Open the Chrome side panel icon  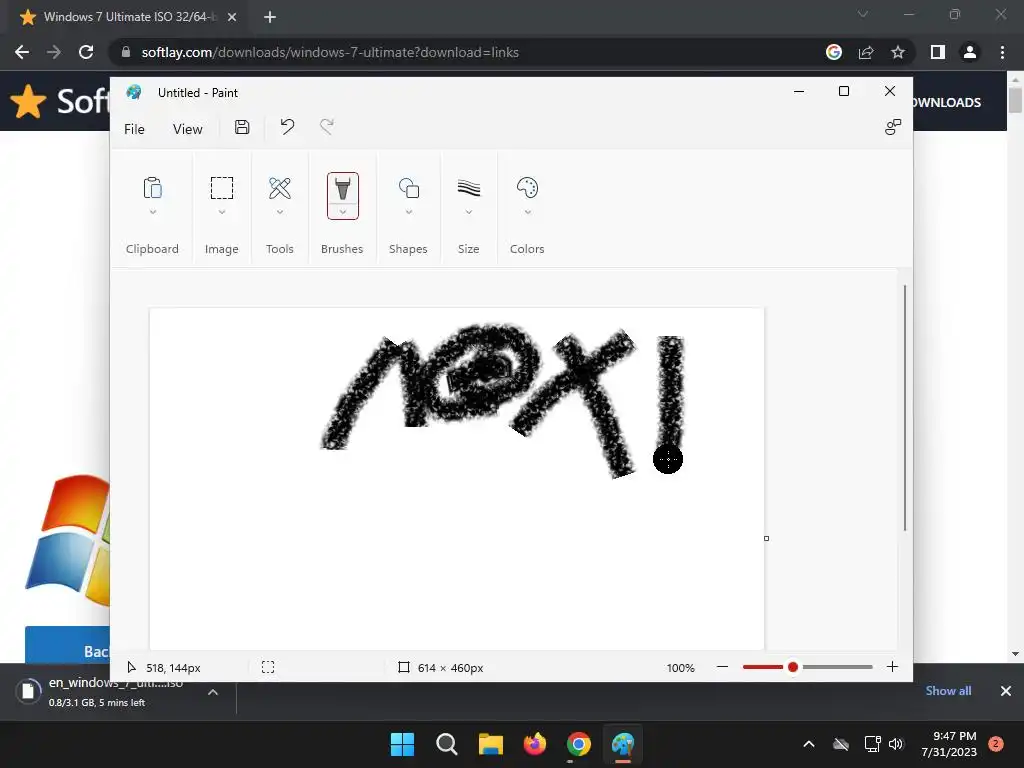(938, 52)
